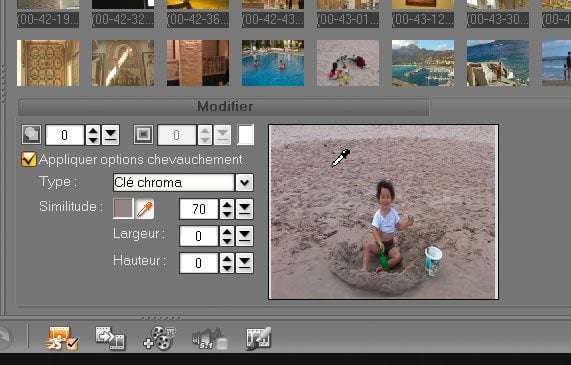571x365 pixels.
Task: Click the Similitude value field showing 70
Action: [199, 209]
